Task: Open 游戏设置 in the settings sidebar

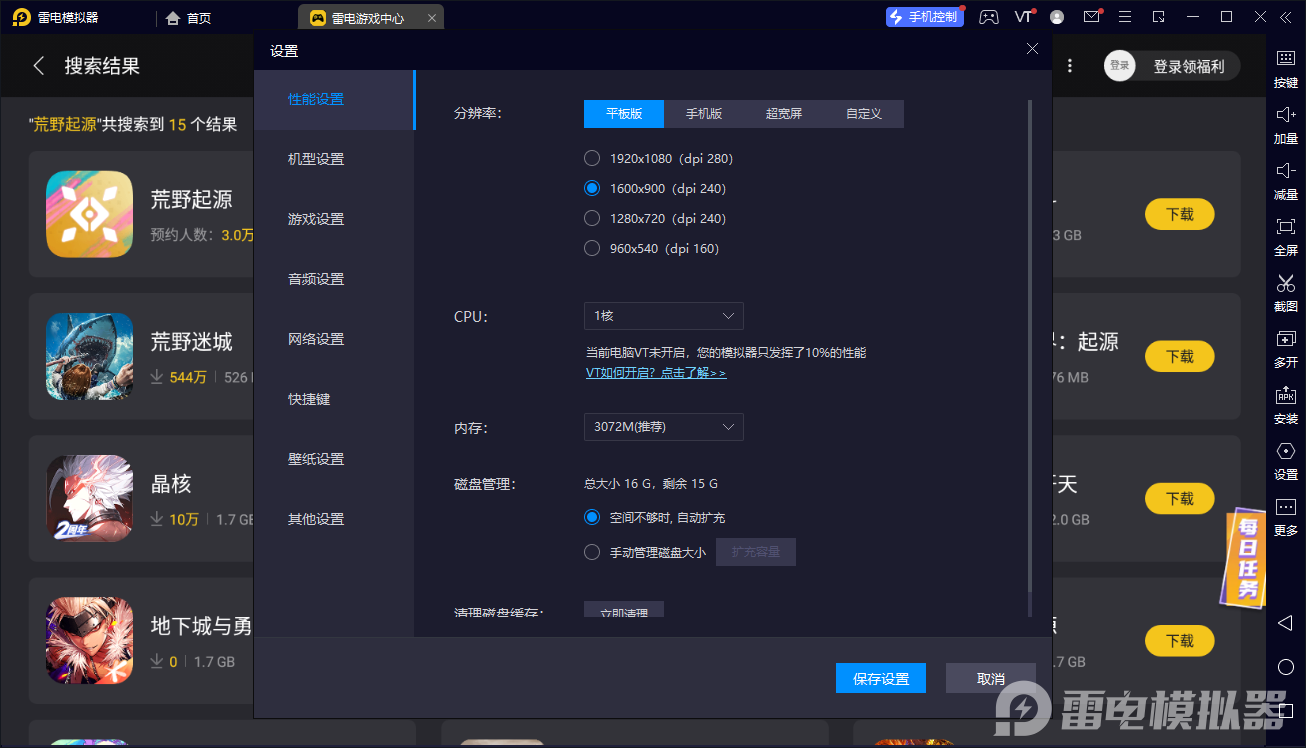Action: click(334, 220)
